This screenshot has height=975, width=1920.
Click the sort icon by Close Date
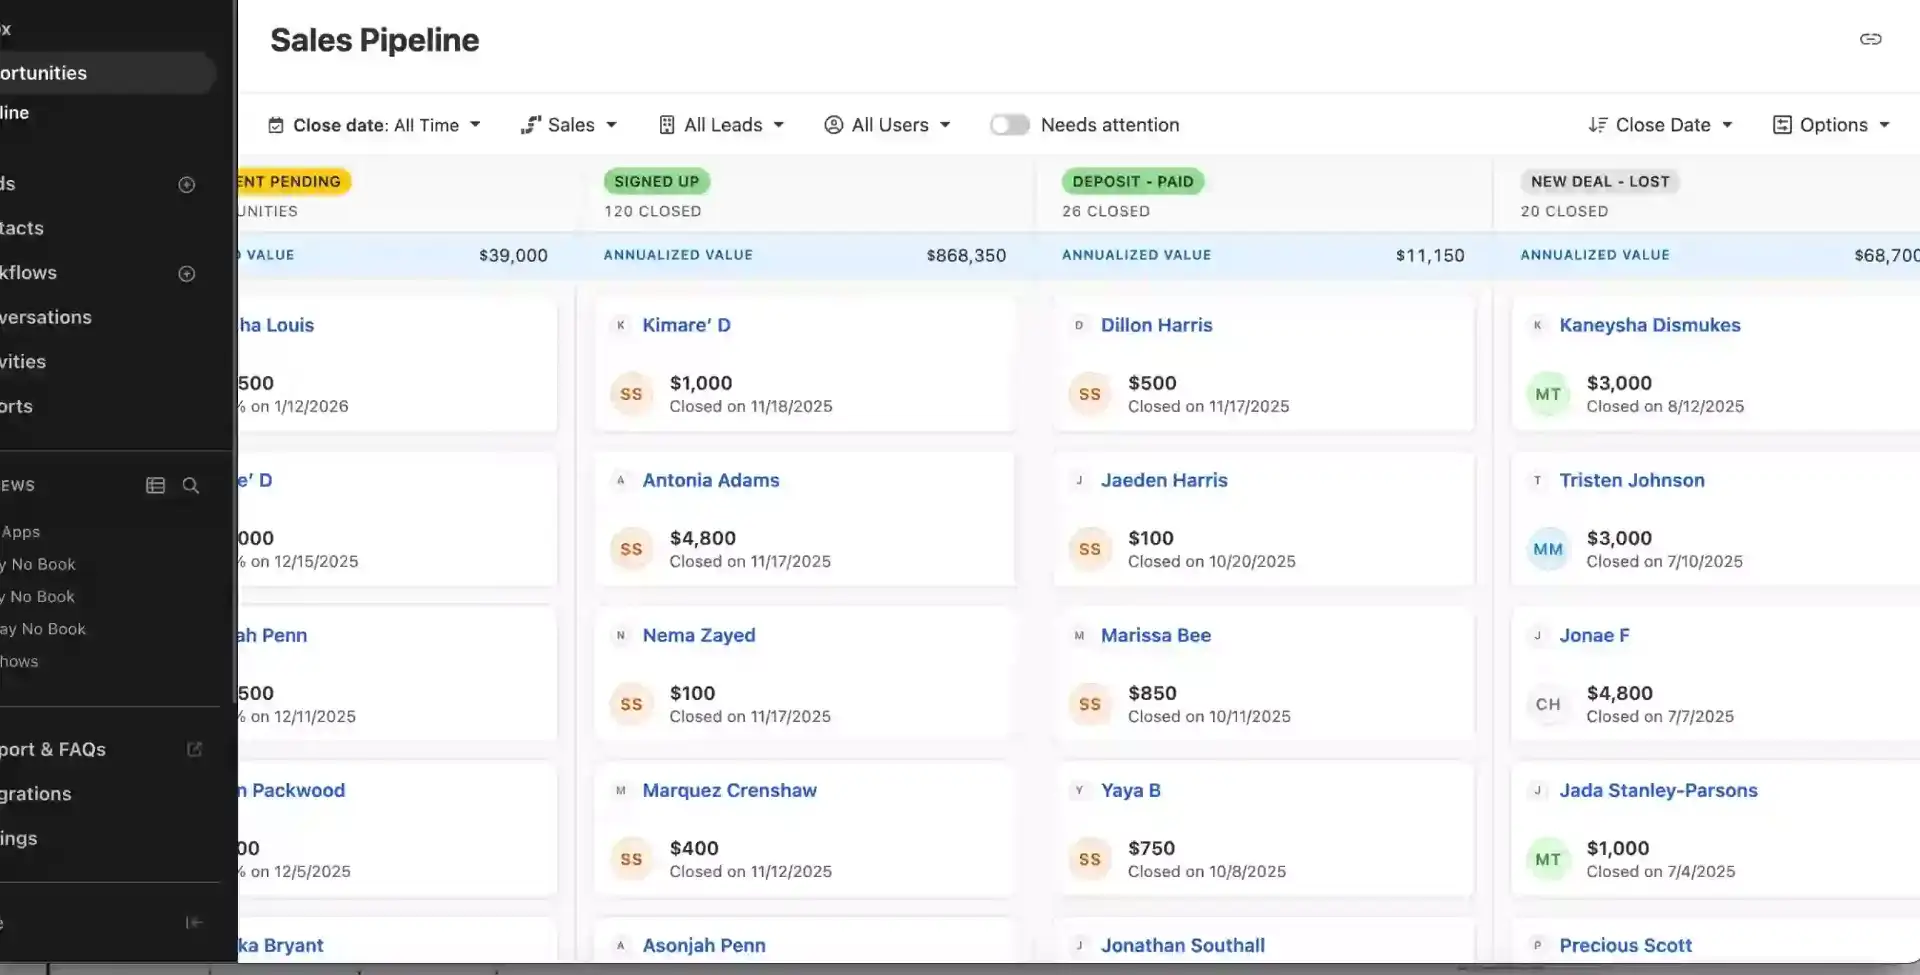pyautogui.click(x=1598, y=125)
